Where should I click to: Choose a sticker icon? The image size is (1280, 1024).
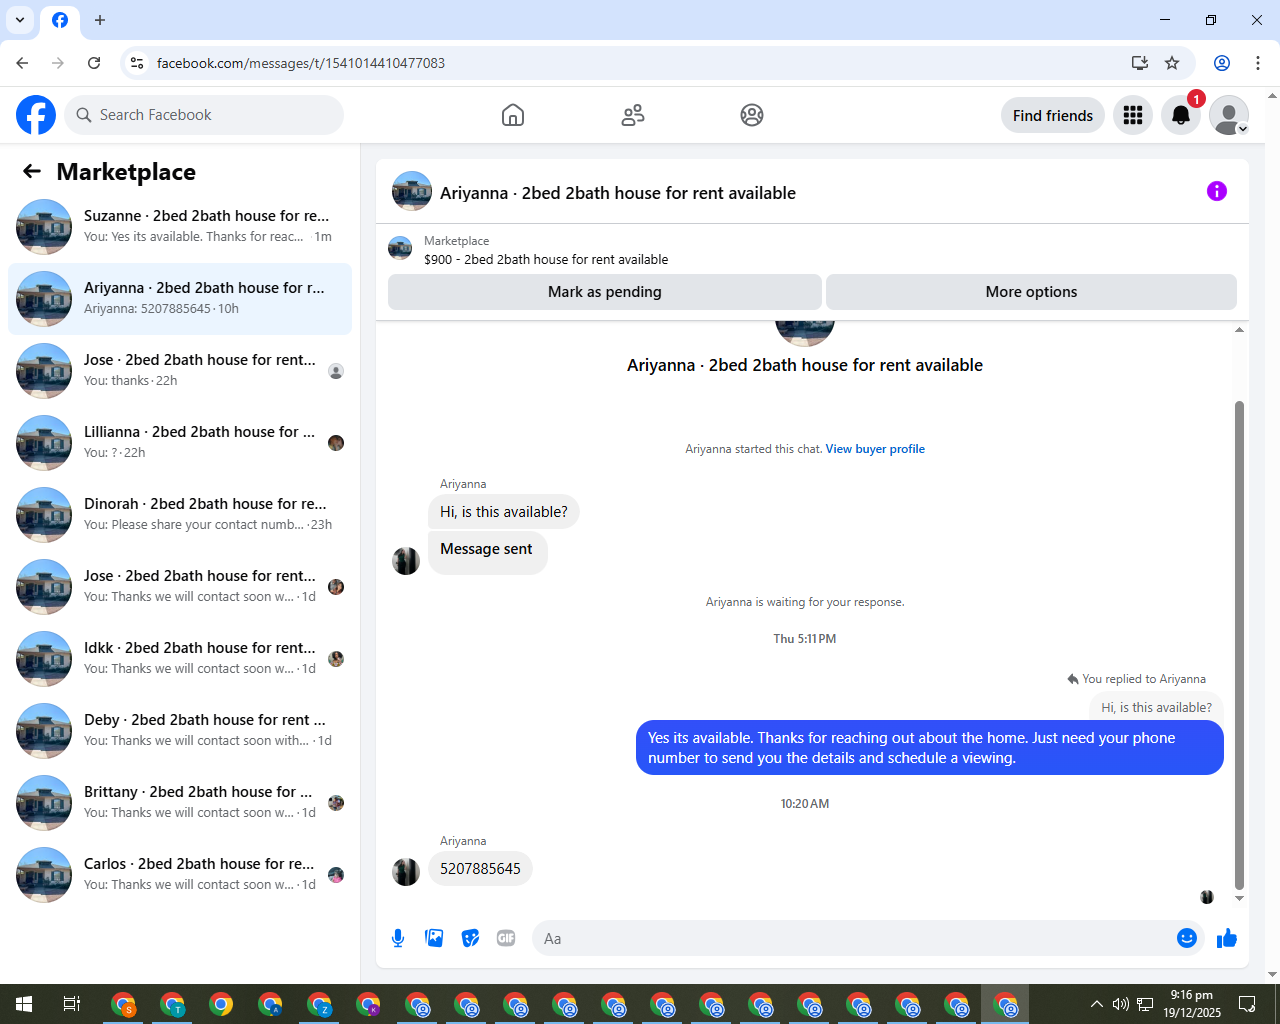click(470, 938)
